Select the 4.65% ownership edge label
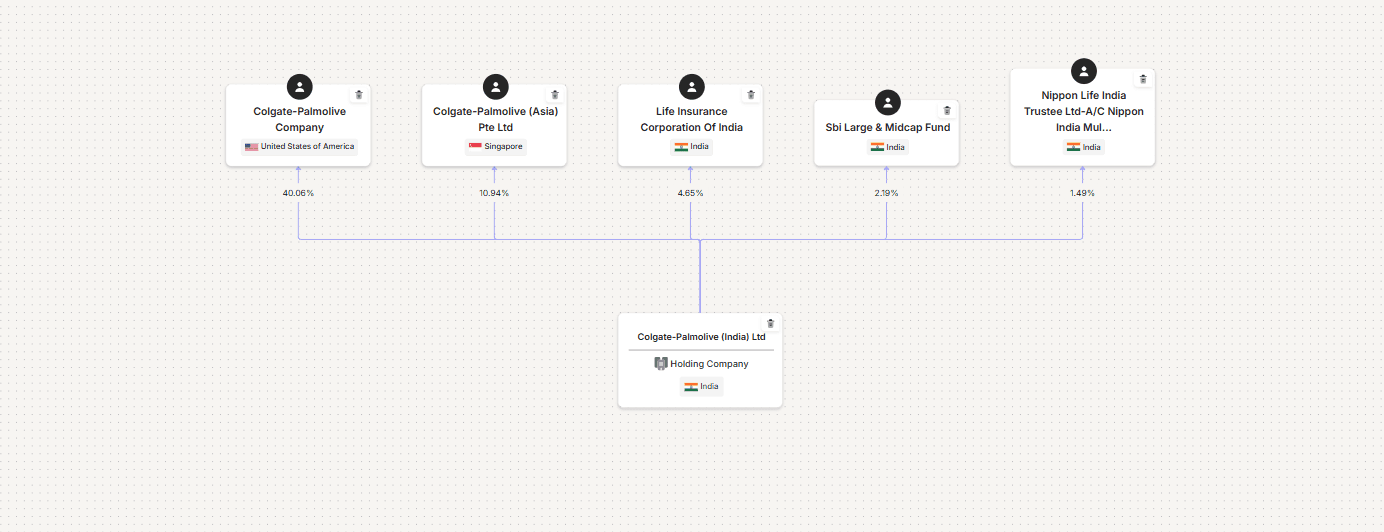 [x=690, y=193]
